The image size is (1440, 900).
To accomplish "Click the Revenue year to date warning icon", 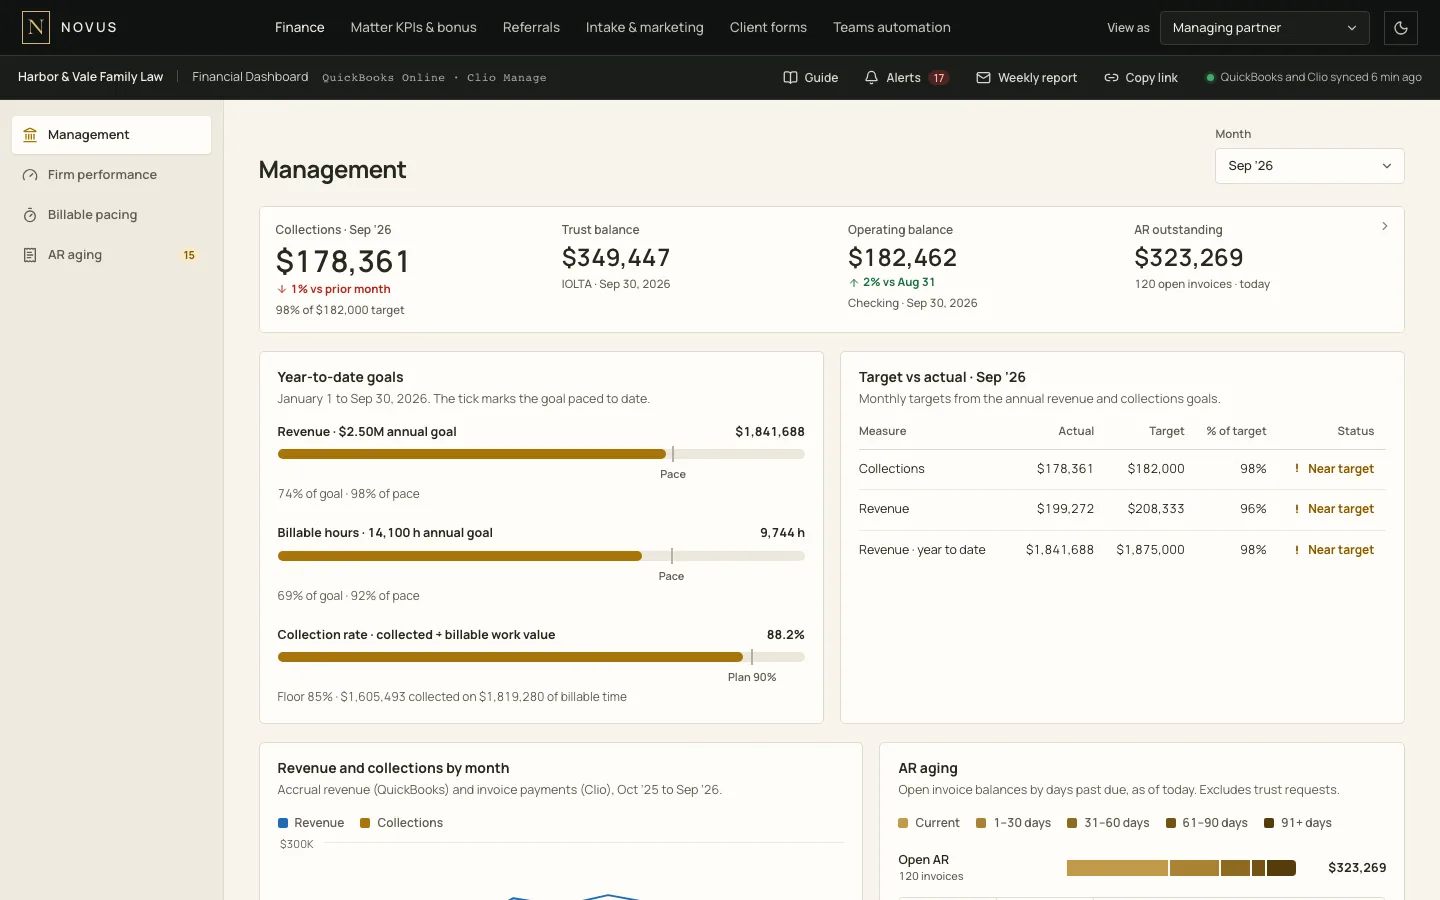I will point(1297,549).
